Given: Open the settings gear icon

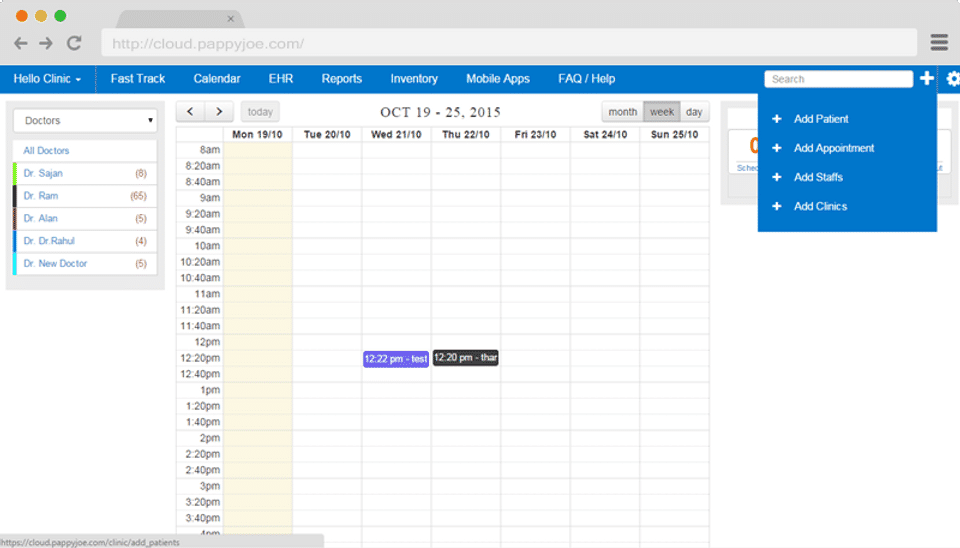Looking at the screenshot, I should point(953,78).
